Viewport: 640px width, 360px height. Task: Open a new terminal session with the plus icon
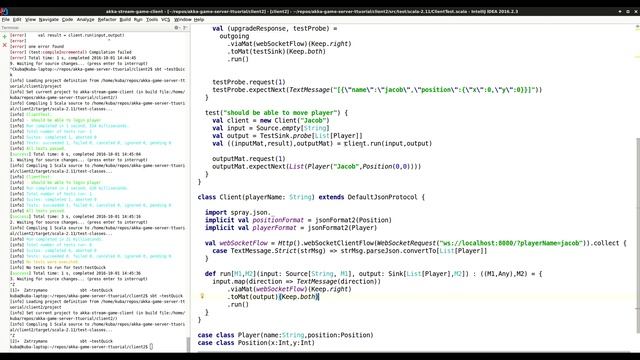click(x=4, y=37)
